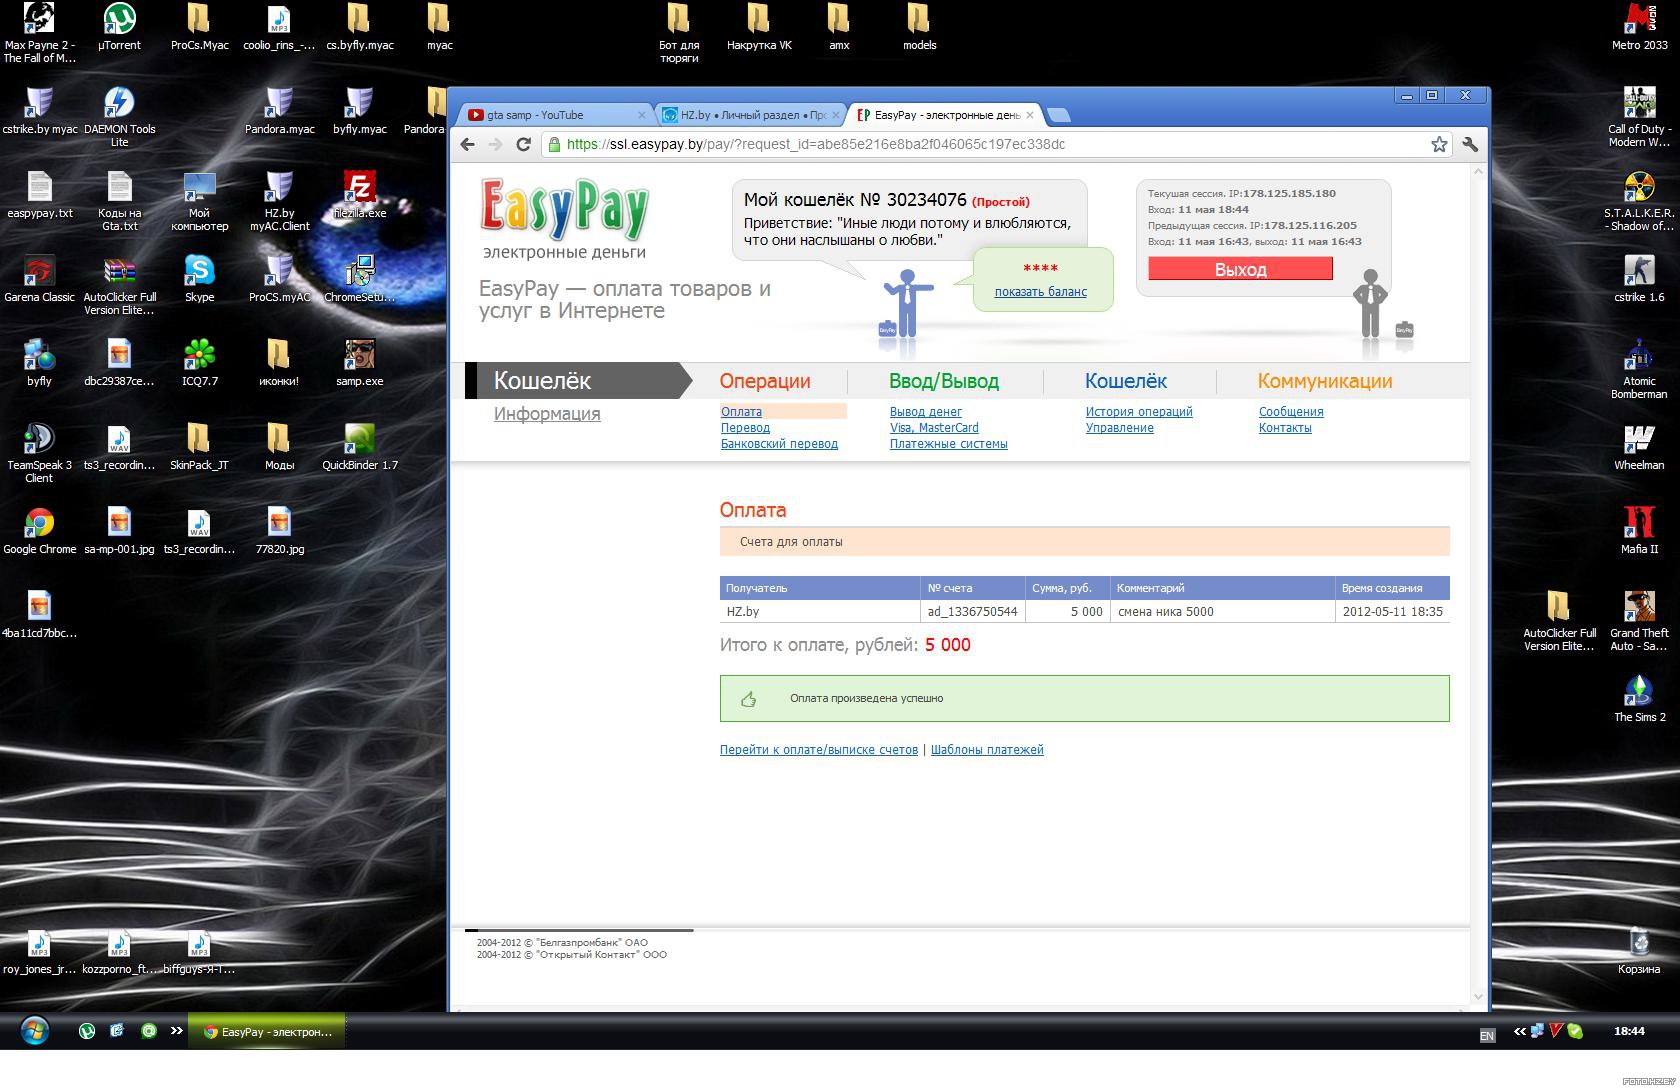Select the Mafia II desktop icon
This screenshot has height=1089, width=1680.
click(x=1639, y=531)
